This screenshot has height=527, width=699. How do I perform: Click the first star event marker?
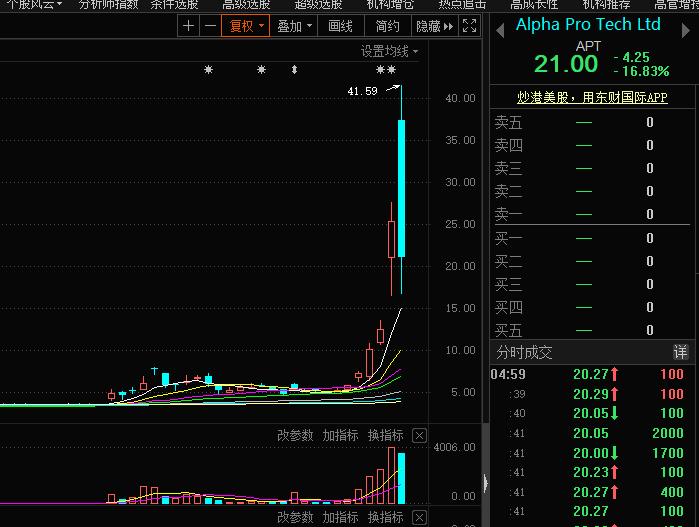[208, 70]
